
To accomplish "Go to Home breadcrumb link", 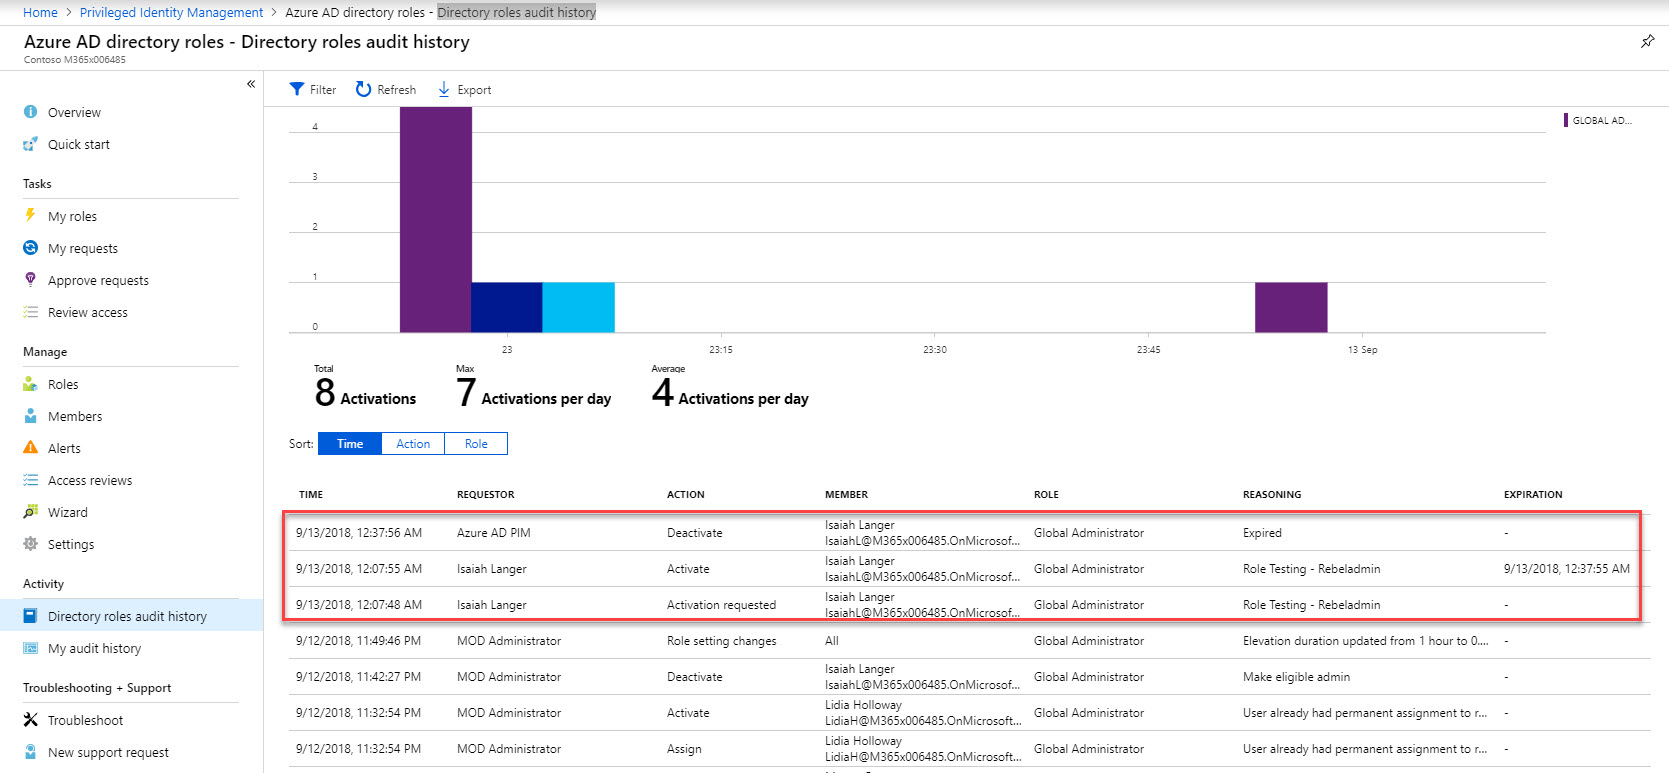I will pyautogui.click(x=40, y=12).
